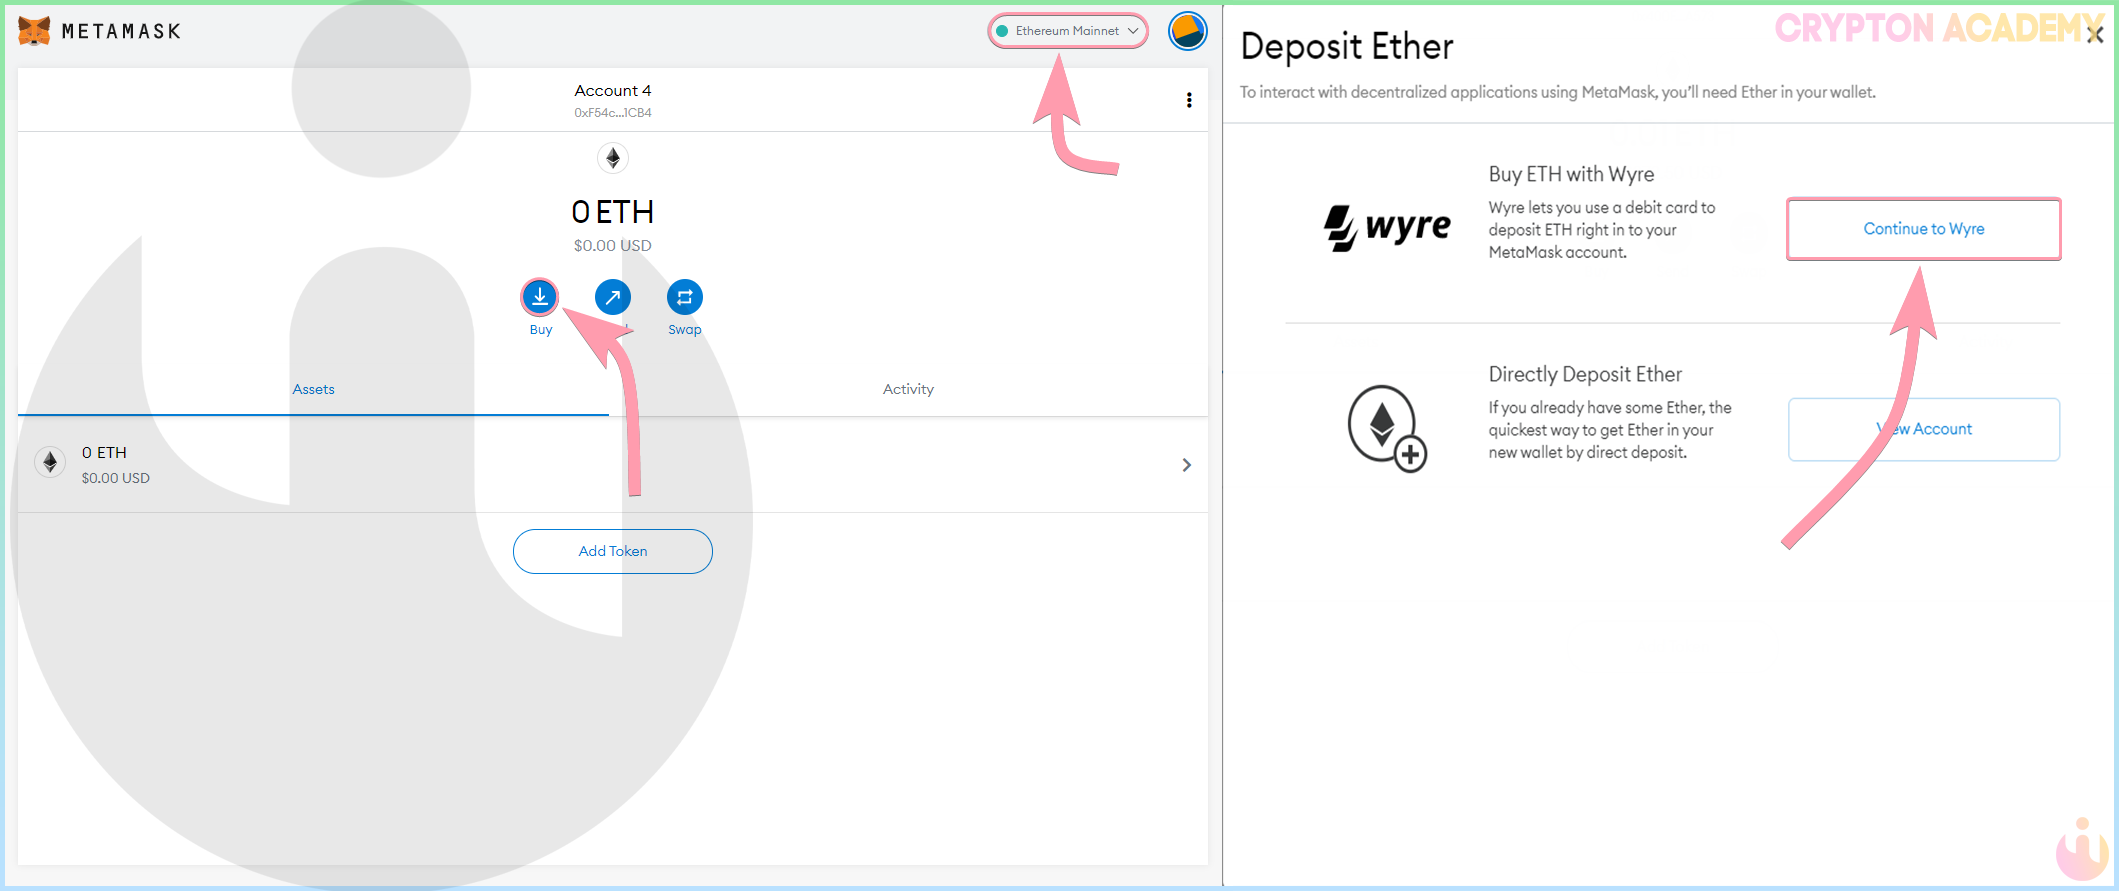This screenshot has width=2119, height=891.
Task: Open the three-dot account options menu
Action: pos(1189,100)
